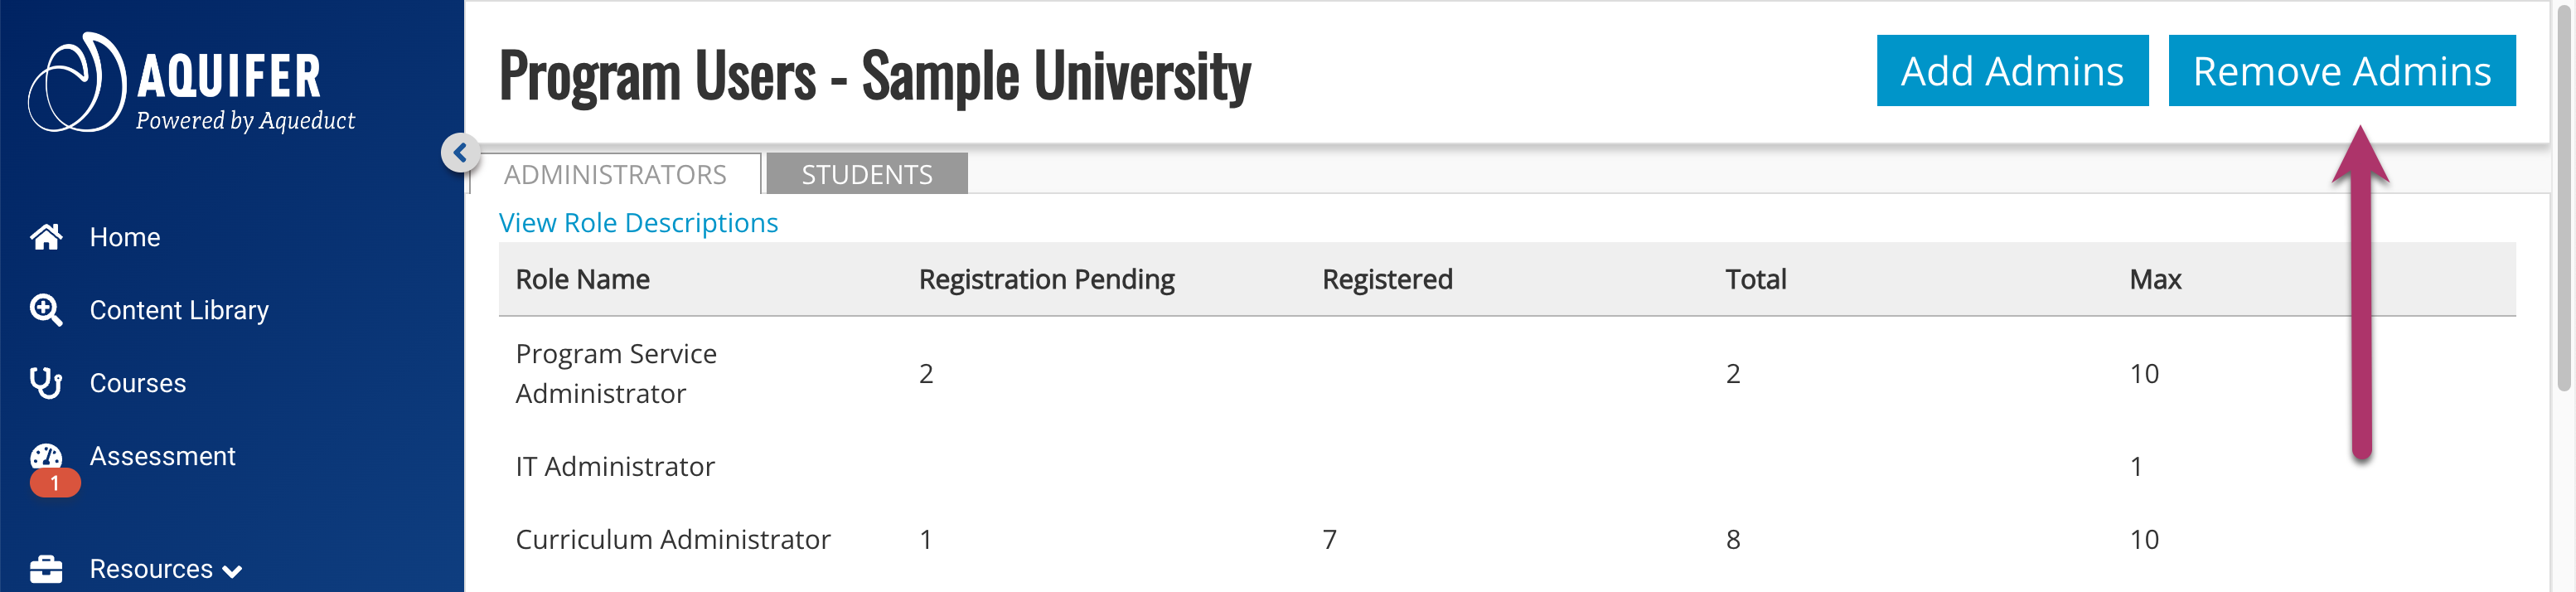Collapse the sidebar with the arrow button

460,153
